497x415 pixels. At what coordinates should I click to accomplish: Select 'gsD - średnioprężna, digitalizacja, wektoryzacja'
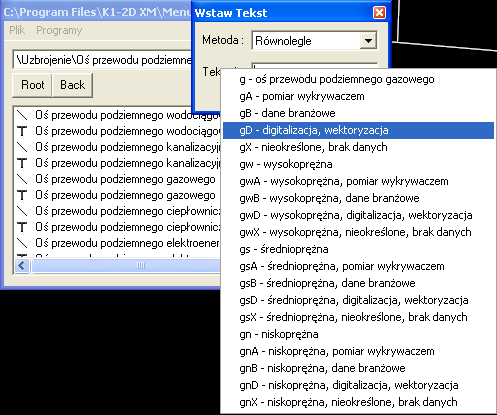coord(358,300)
